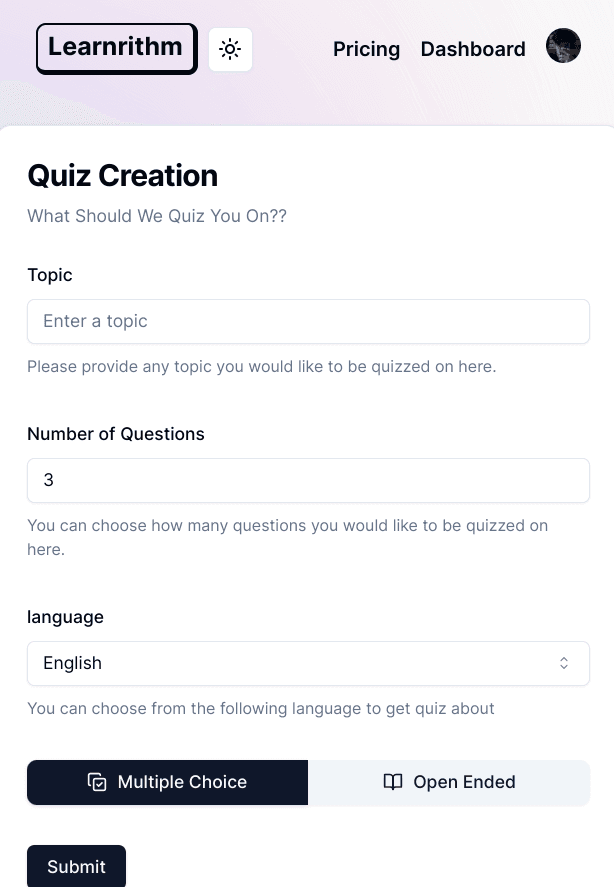Open the Pricing page
The image size is (614, 887).
click(x=366, y=49)
